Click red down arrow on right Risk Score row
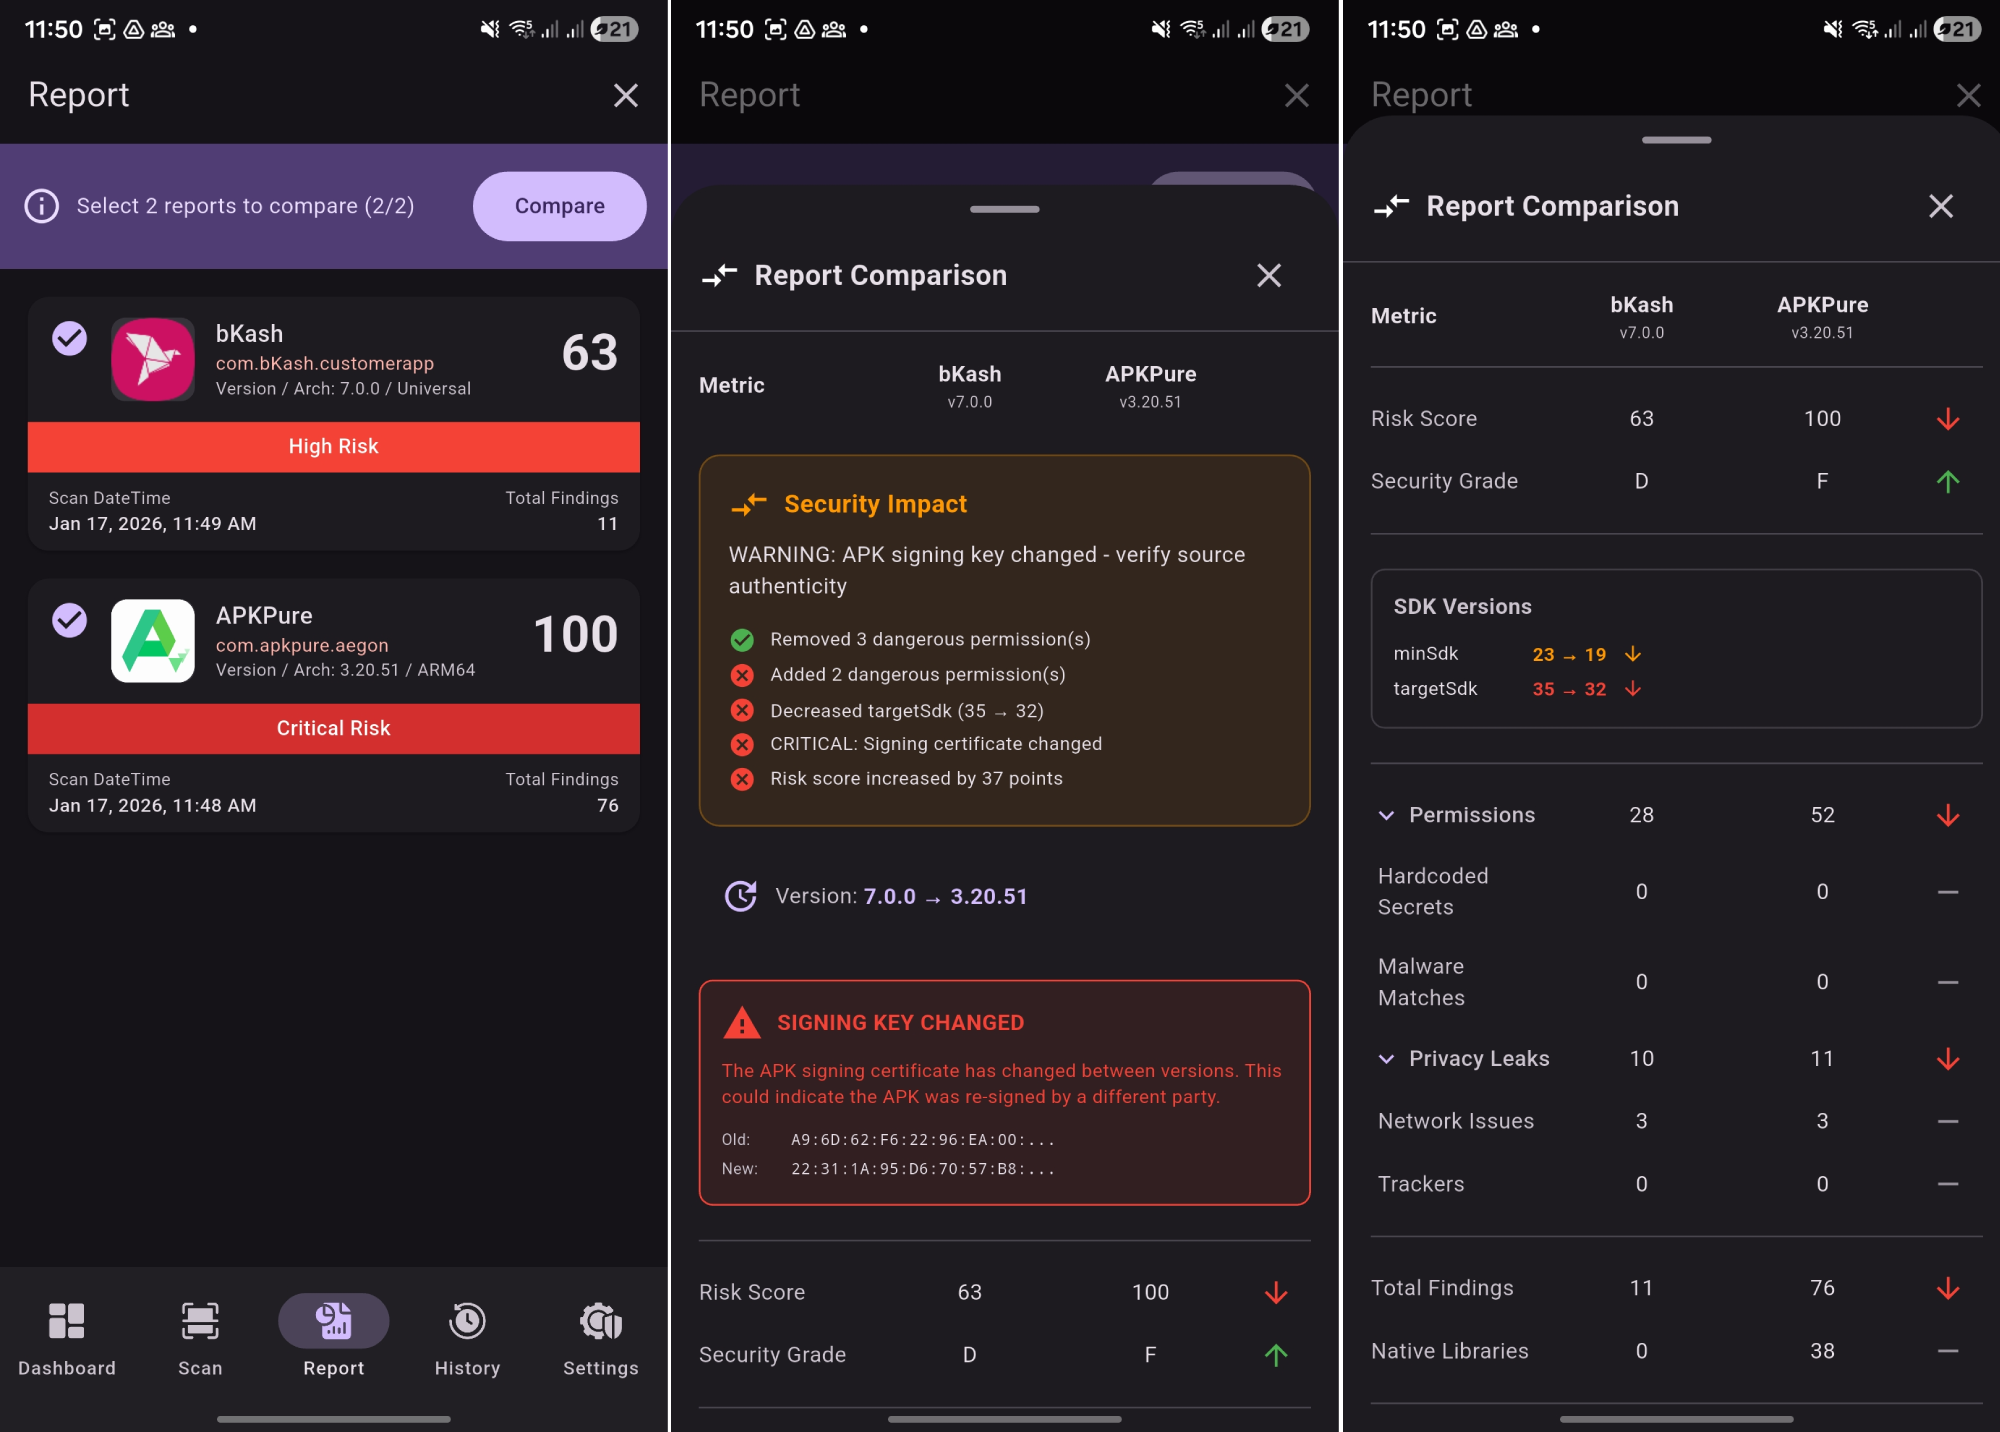 1948,419
